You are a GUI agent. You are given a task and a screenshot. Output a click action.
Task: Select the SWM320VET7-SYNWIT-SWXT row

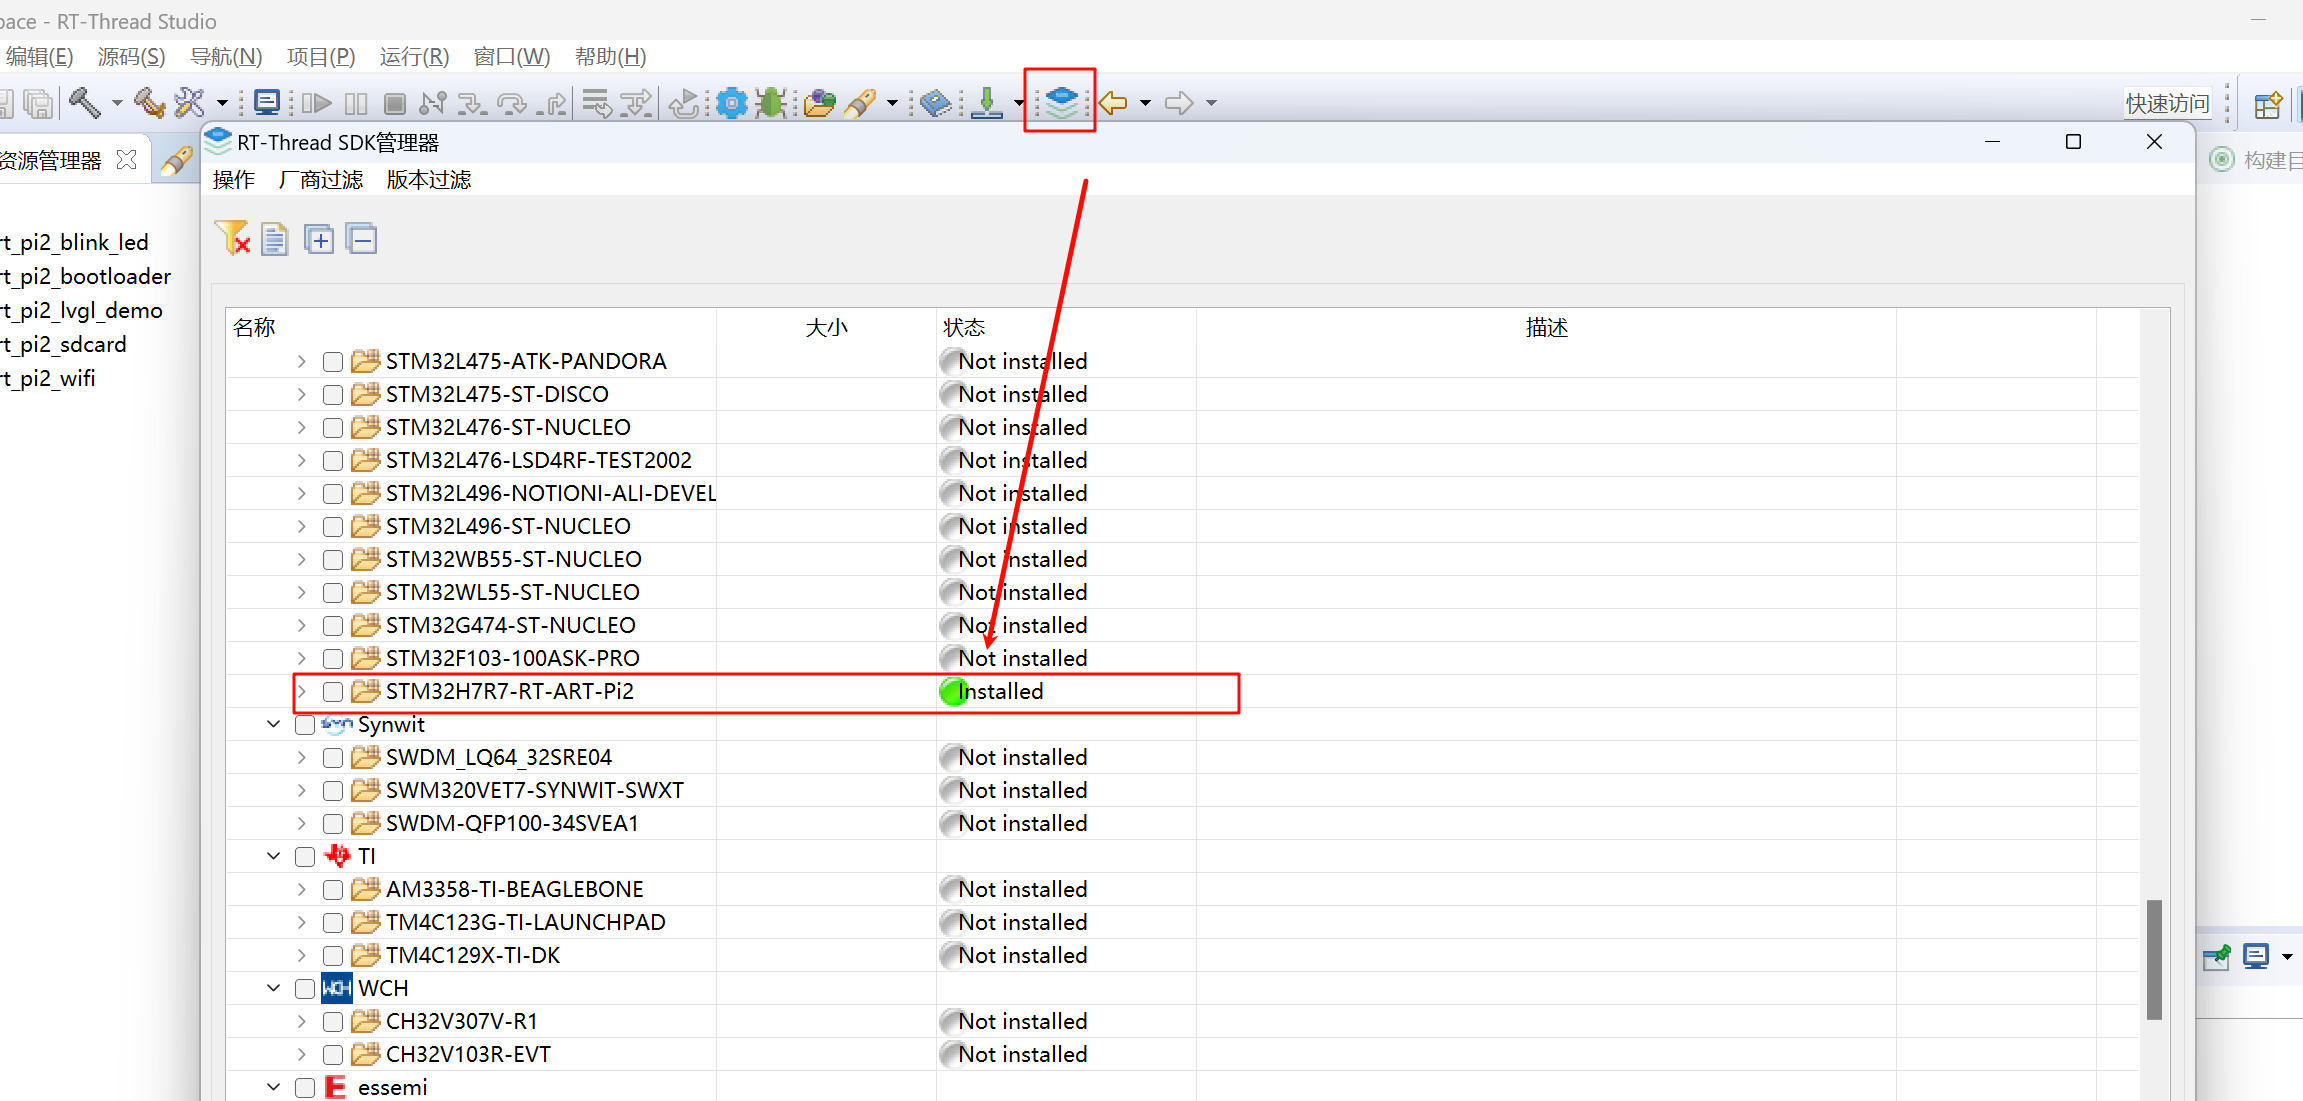coord(1182,790)
